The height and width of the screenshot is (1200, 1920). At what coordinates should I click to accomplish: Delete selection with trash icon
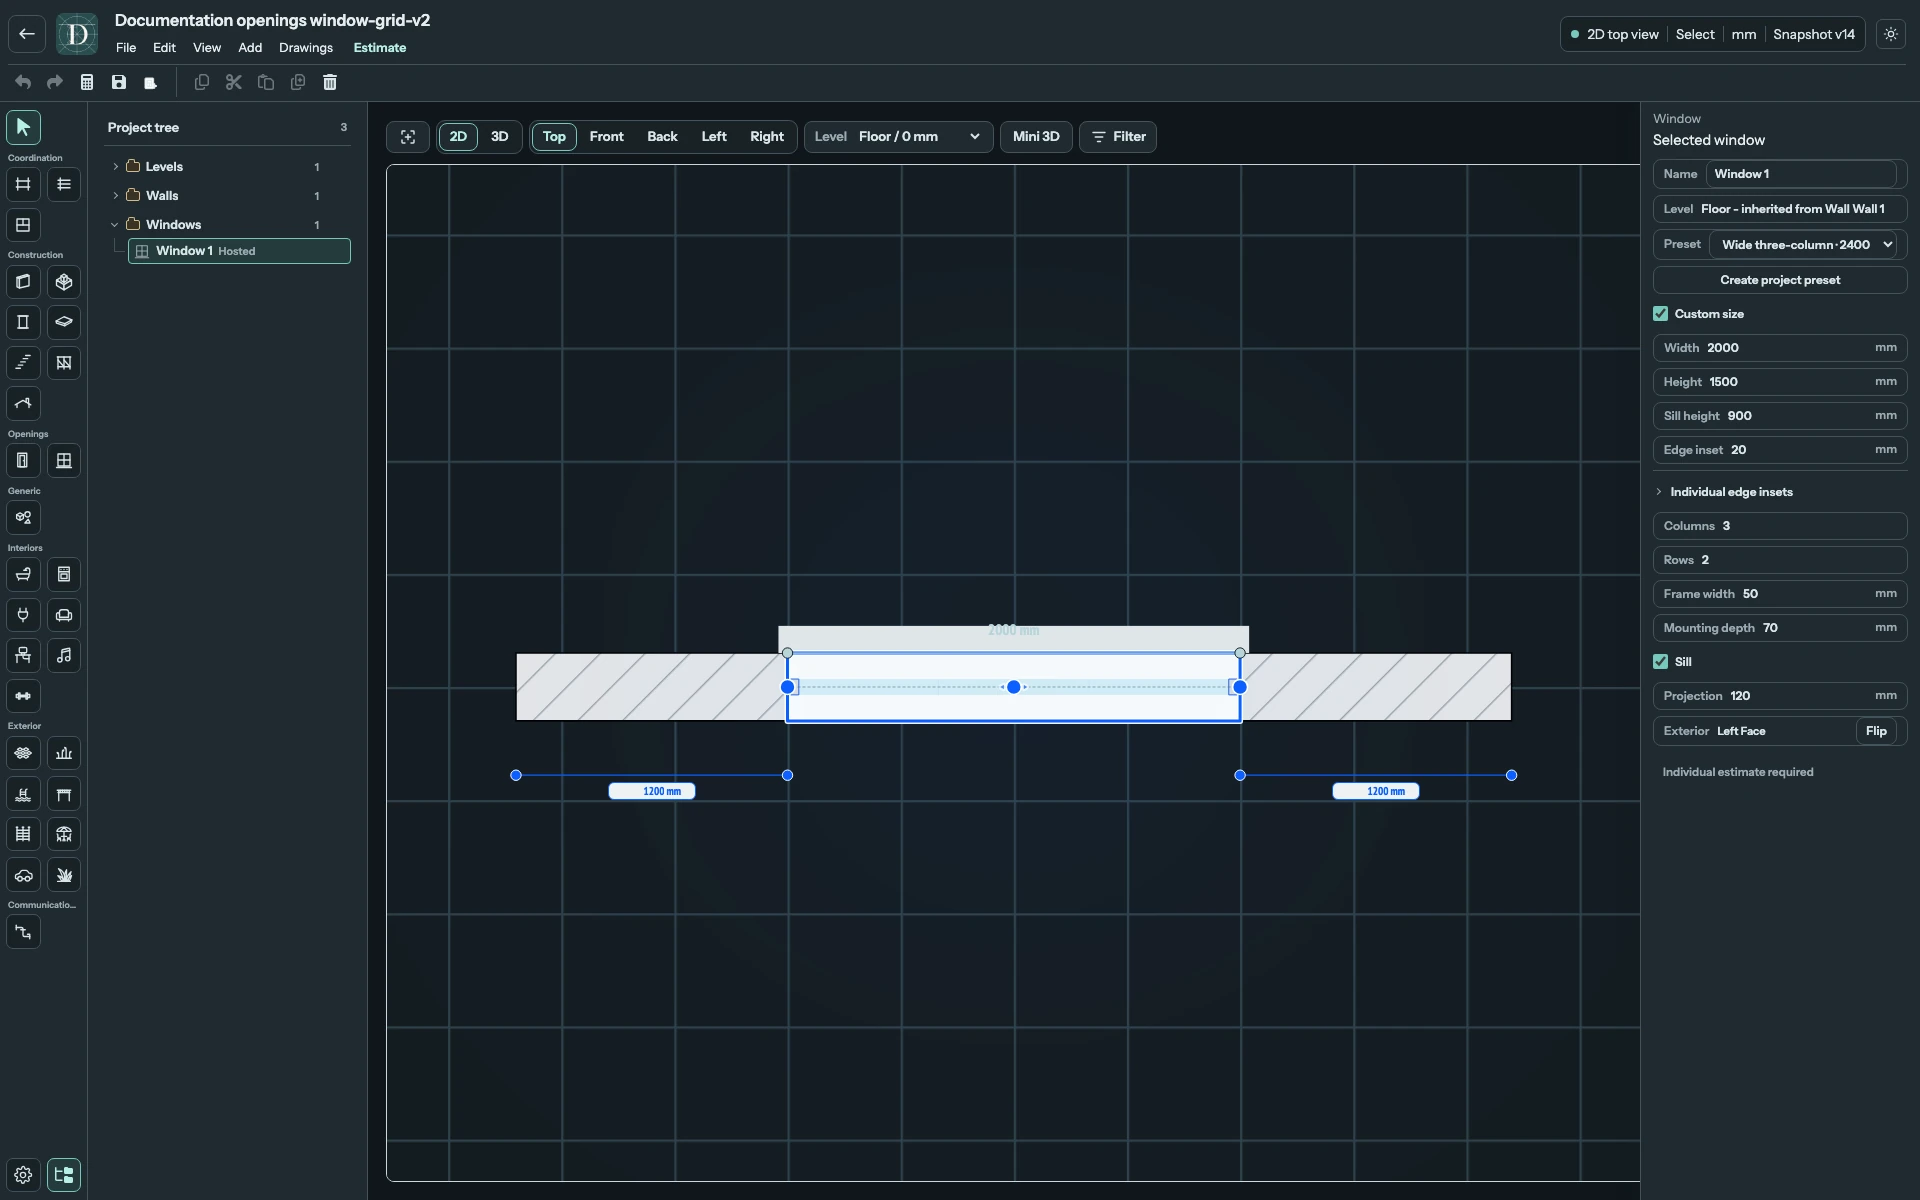[330, 82]
